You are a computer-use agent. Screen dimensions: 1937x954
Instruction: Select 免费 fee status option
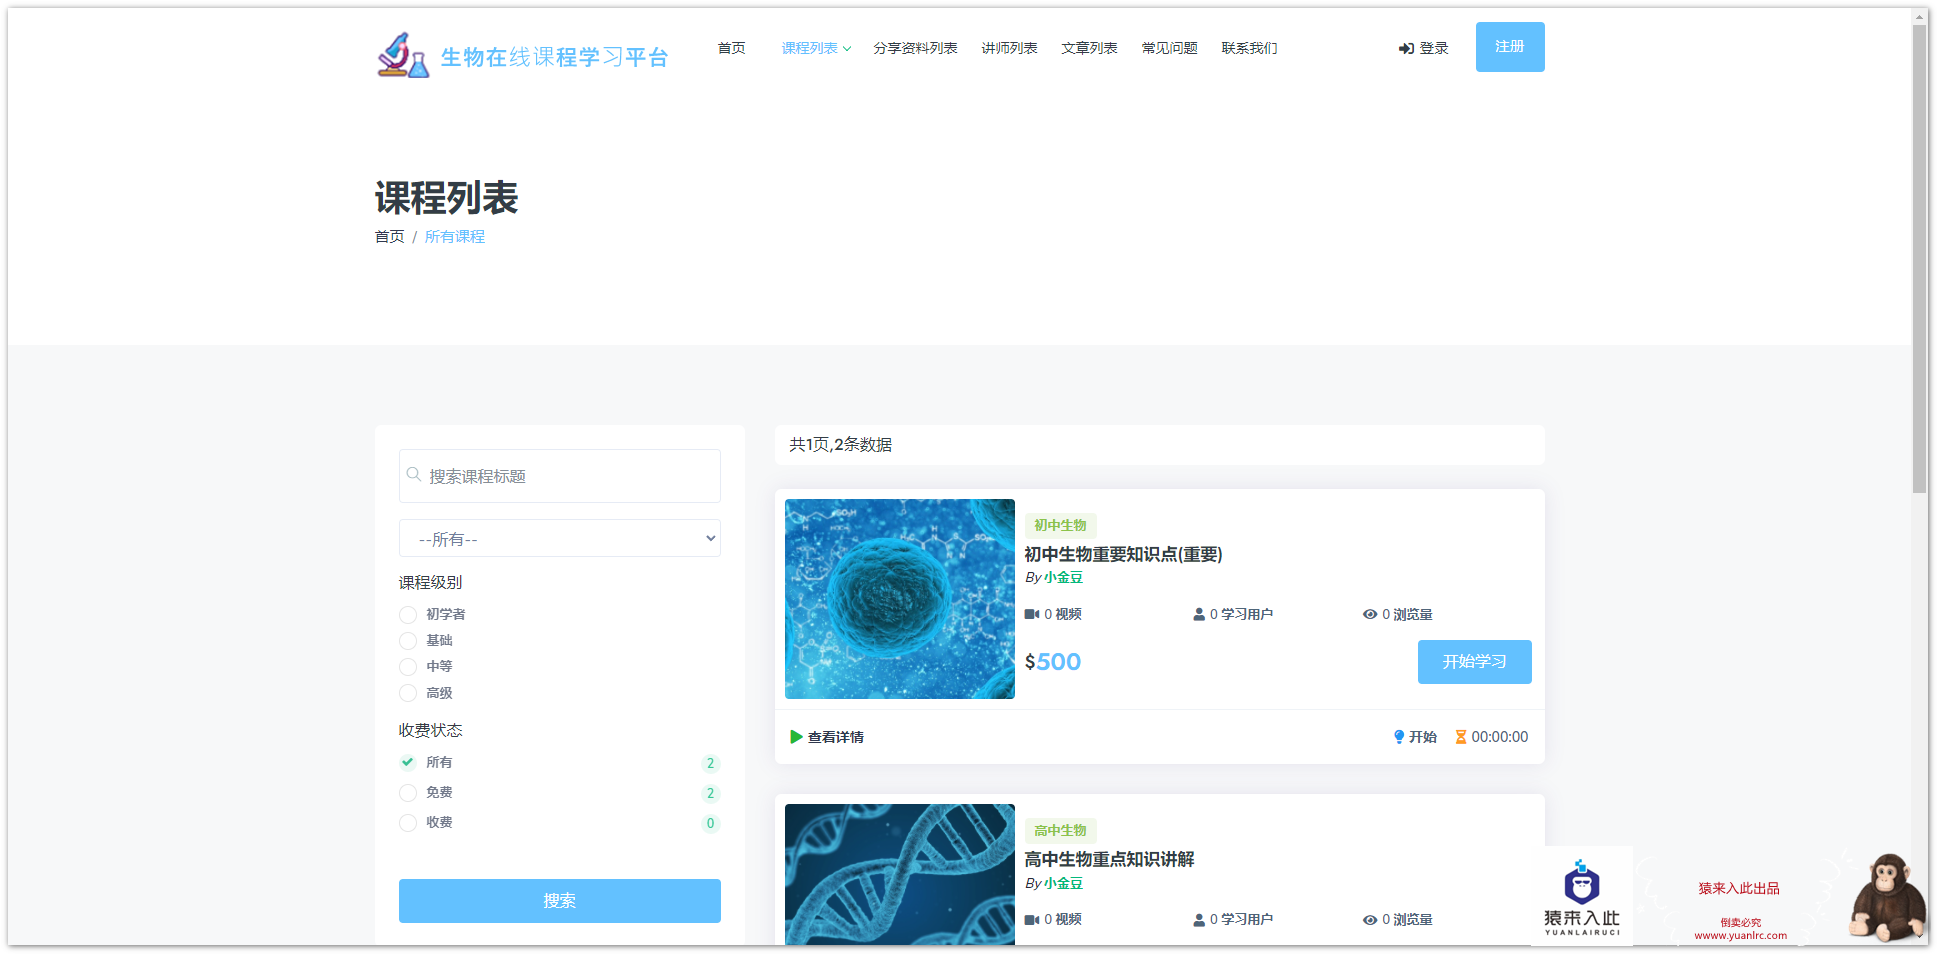click(408, 793)
